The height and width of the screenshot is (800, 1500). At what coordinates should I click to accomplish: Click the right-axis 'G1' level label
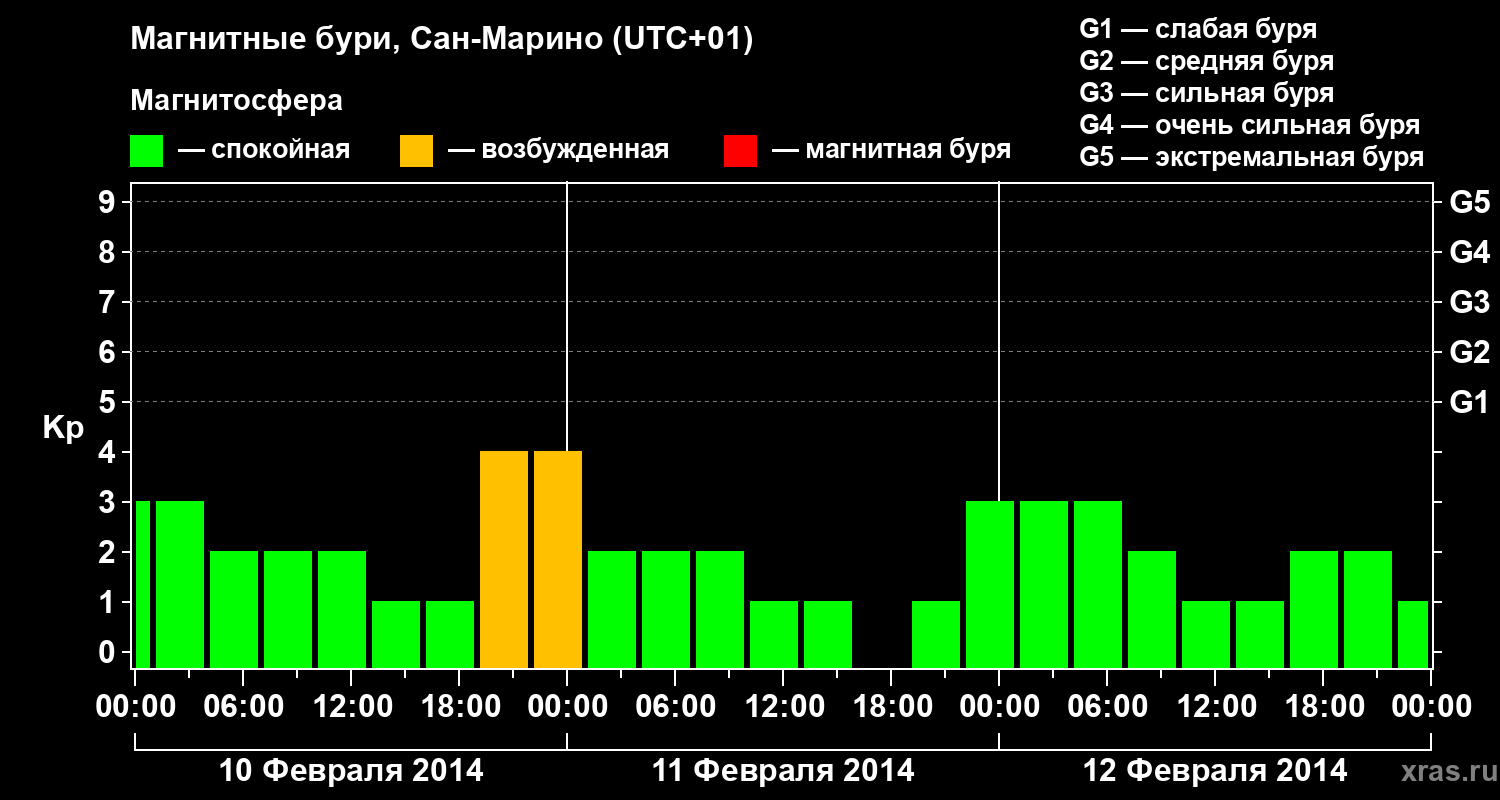1470,402
